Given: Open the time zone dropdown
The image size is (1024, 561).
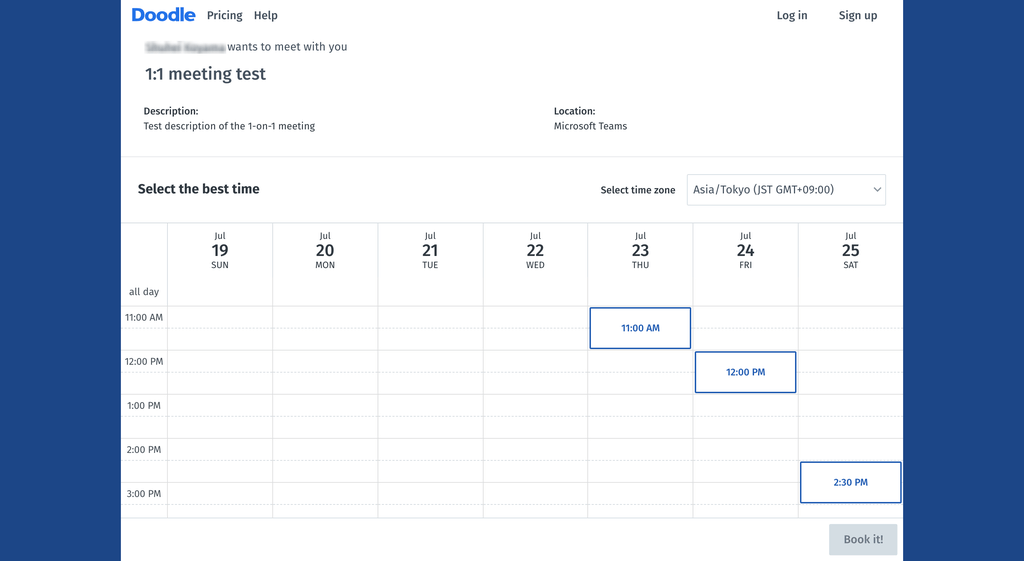Looking at the screenshot, I should 786,189.
